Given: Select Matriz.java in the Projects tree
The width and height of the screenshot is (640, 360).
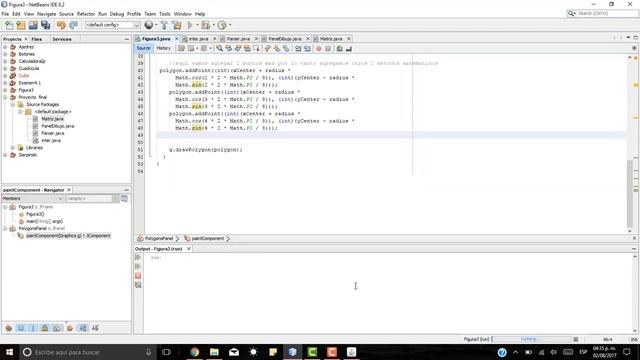Looking at the screenshot, I should click(x=52, y=119).
